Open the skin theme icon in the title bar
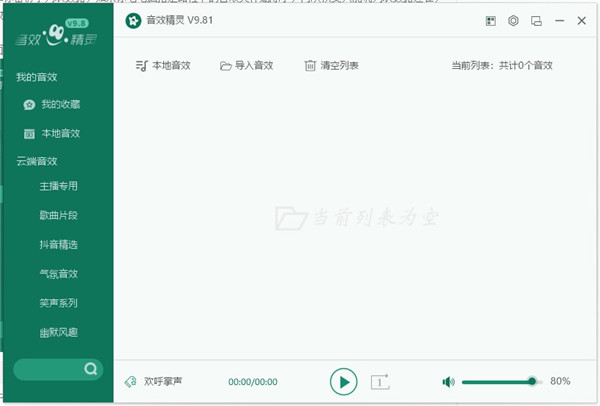The image size is (600, 406). point(491,20)
